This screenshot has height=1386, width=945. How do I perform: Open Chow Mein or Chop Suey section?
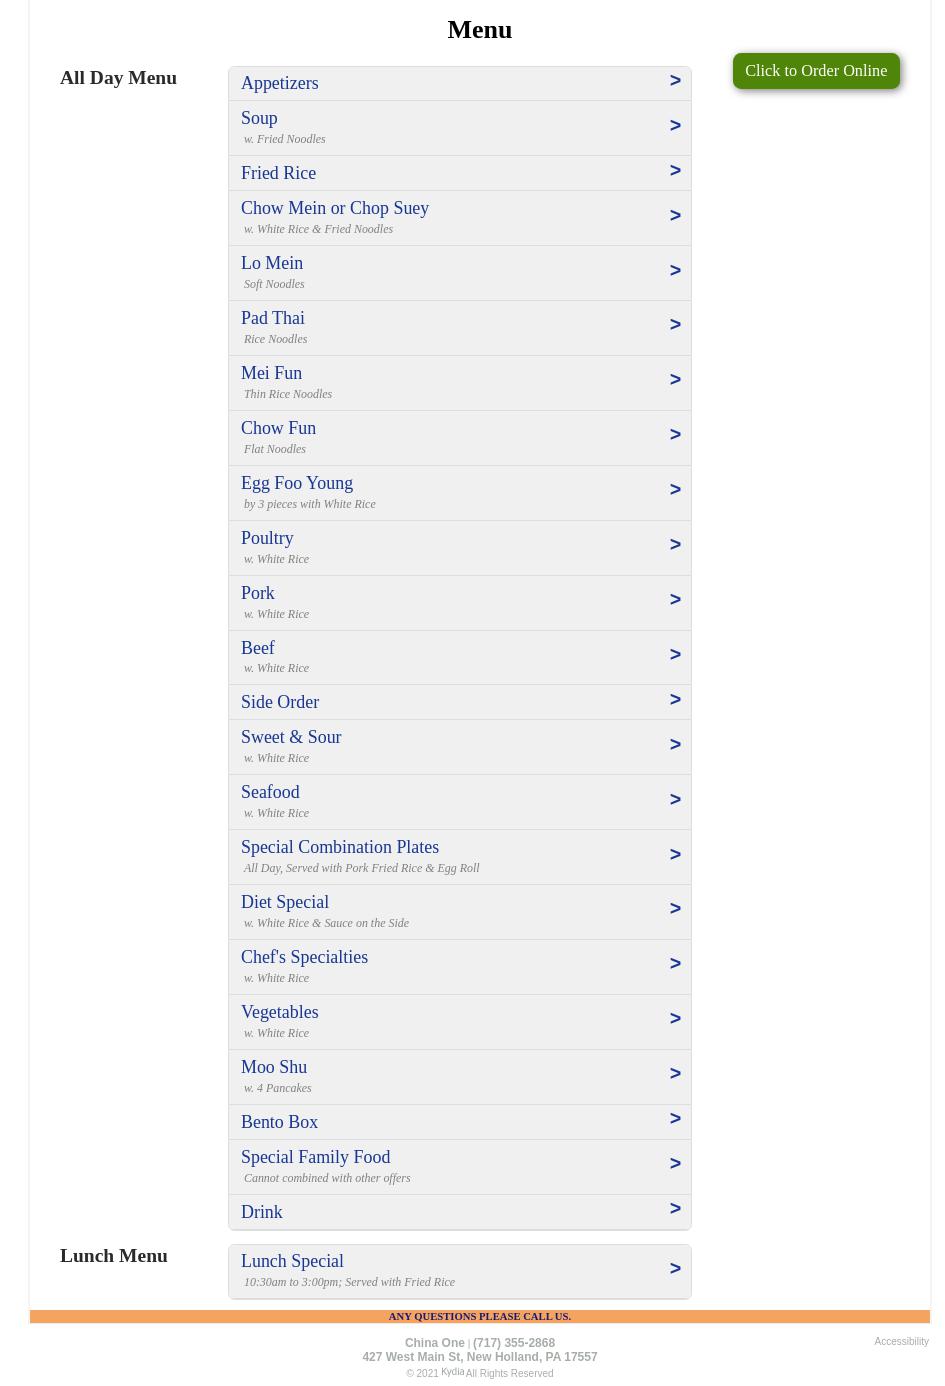(x=335, y=208)
